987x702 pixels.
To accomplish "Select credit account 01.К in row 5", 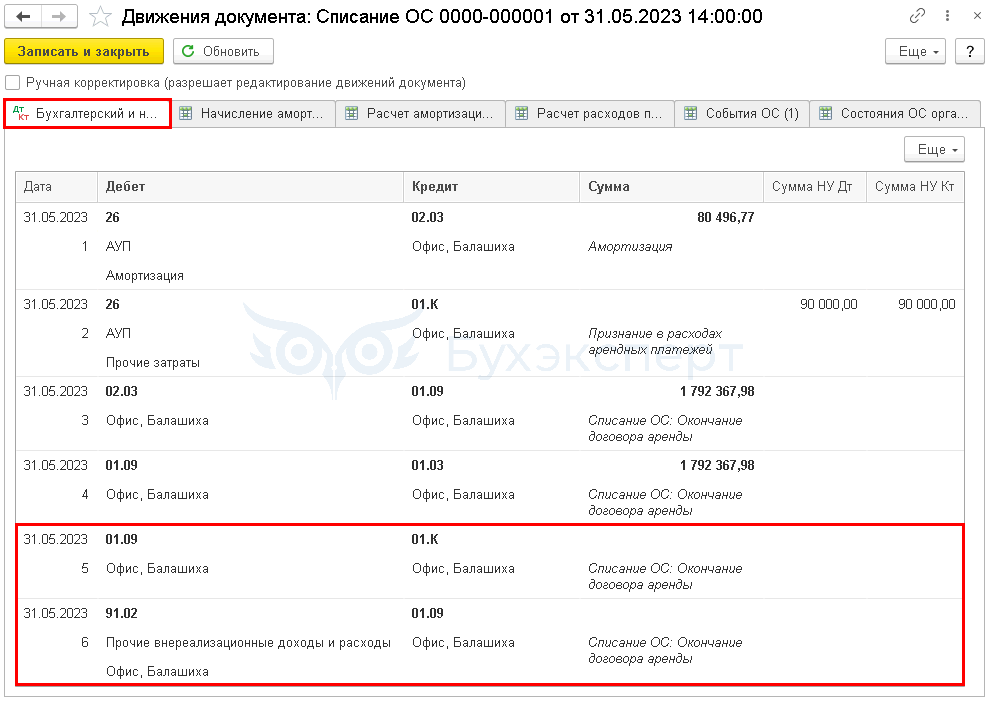I will point(425,540).
